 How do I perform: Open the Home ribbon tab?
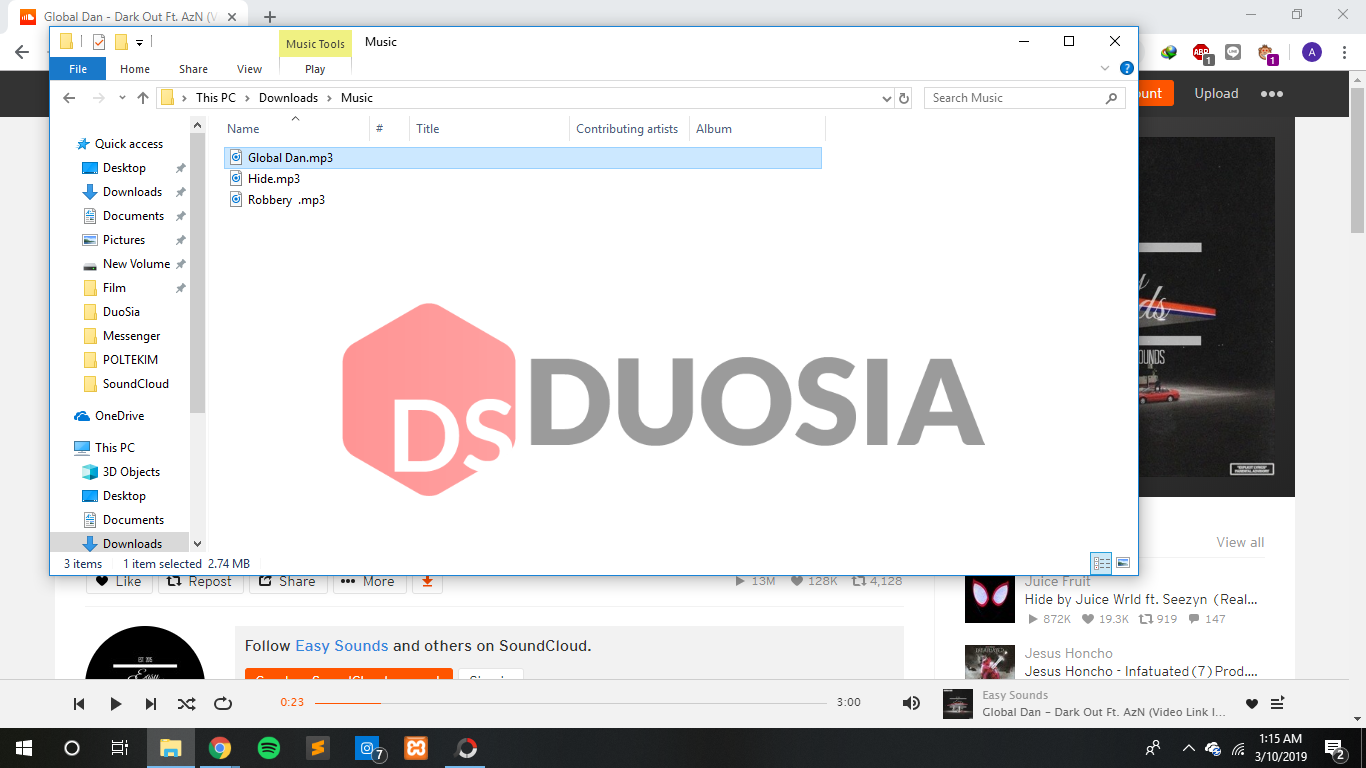(x=135, y=69)
